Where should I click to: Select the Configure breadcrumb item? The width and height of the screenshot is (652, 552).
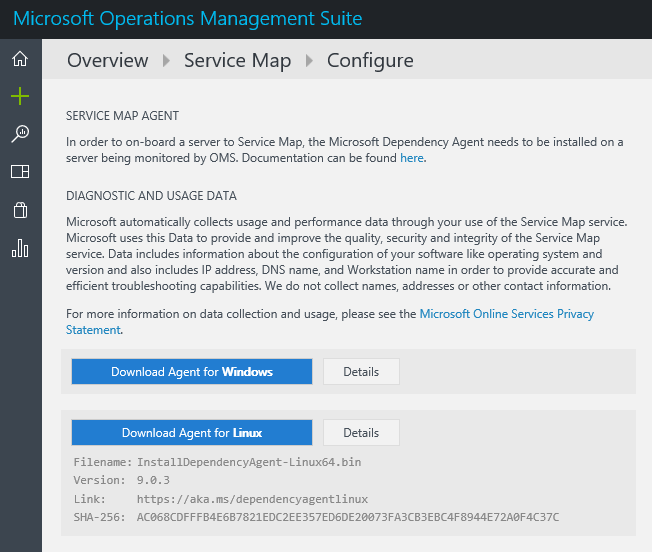[370, 61]
